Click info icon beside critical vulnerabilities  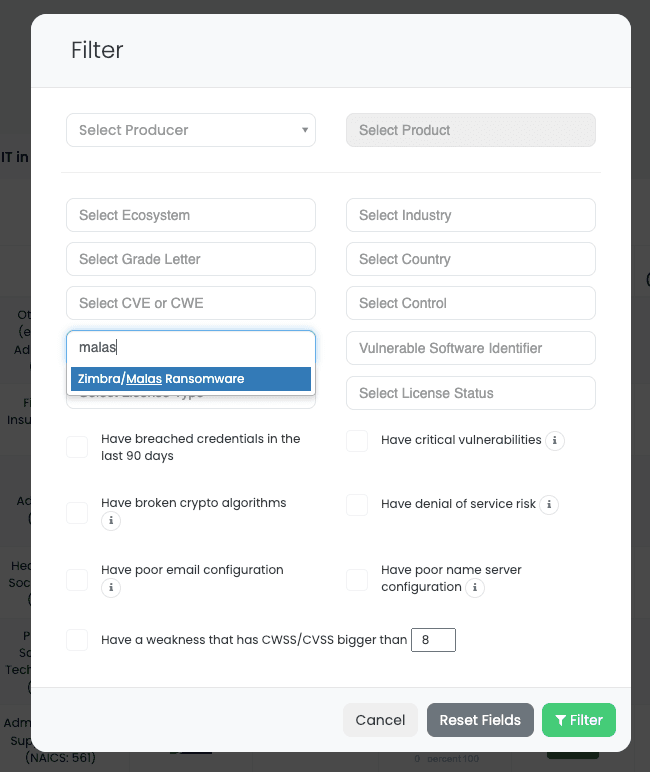click(555, 441)
